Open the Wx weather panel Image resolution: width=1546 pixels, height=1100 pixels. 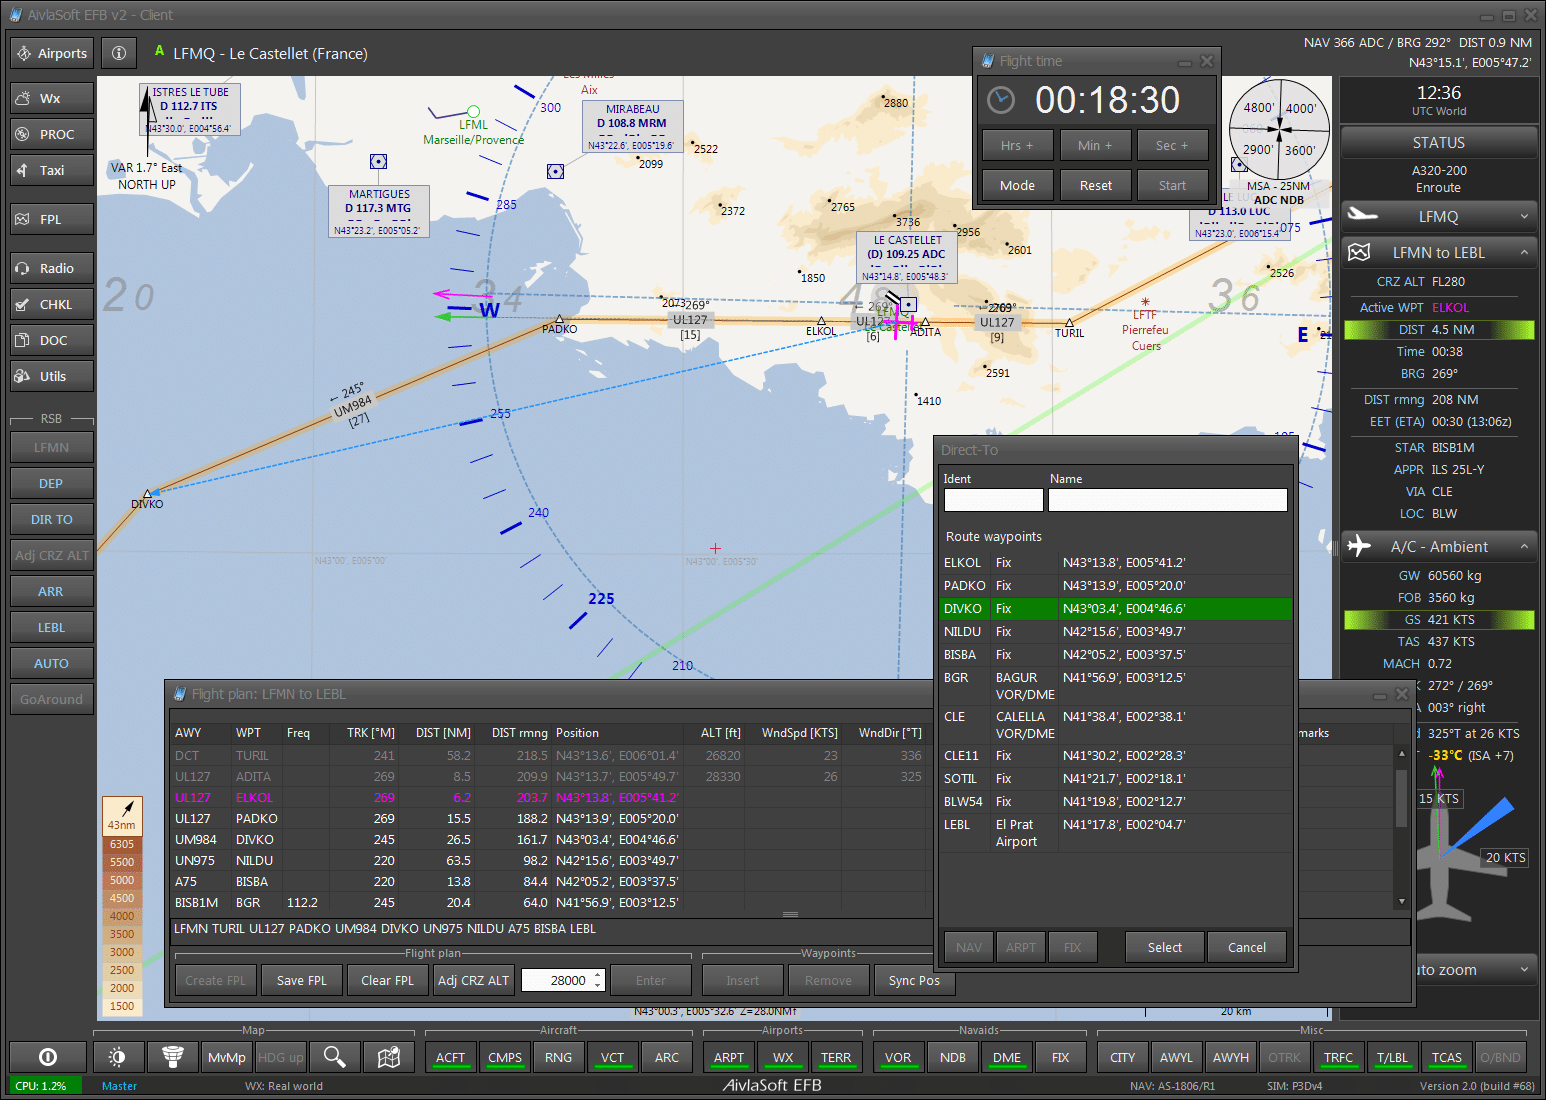(51, 98)
